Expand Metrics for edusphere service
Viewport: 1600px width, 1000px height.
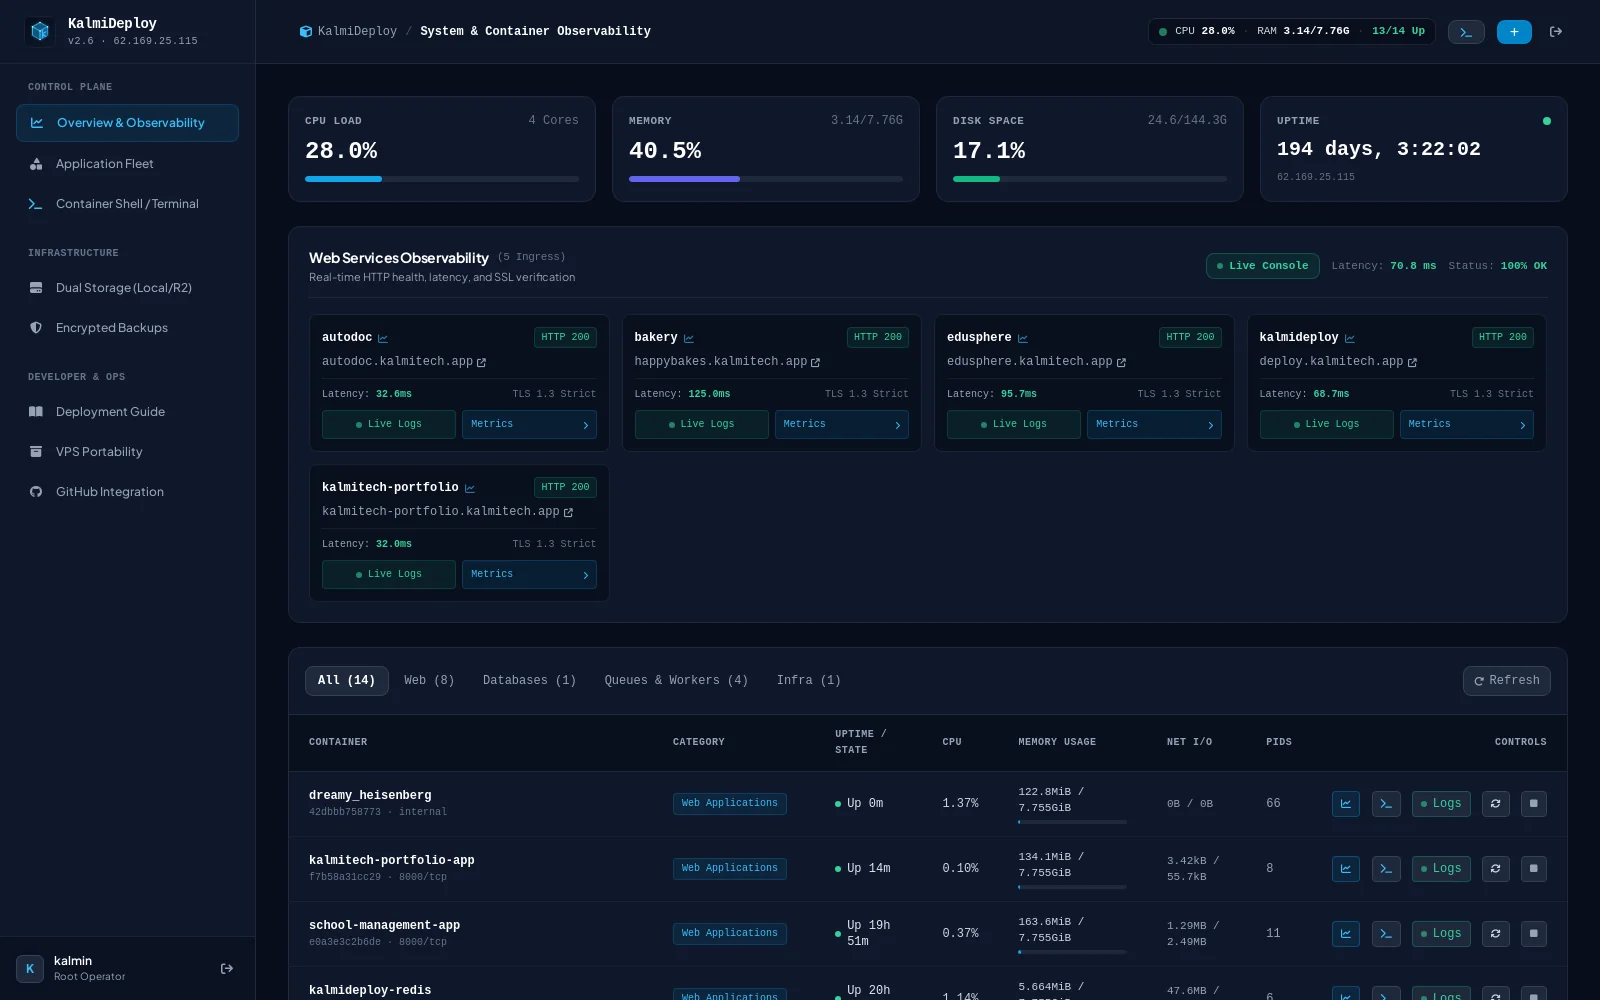click(1154, 424)
